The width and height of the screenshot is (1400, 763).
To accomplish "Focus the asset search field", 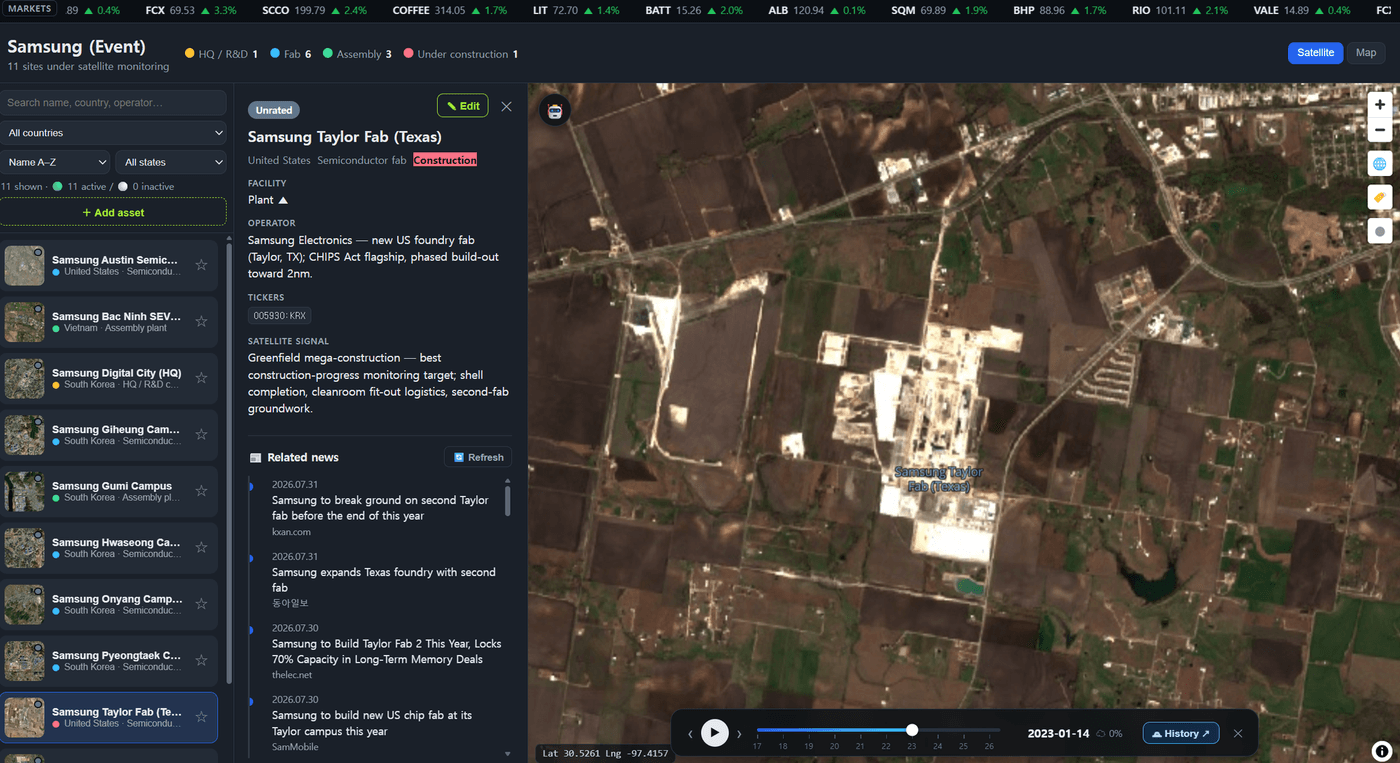I will pyautogui.click(x=113, y=103).
